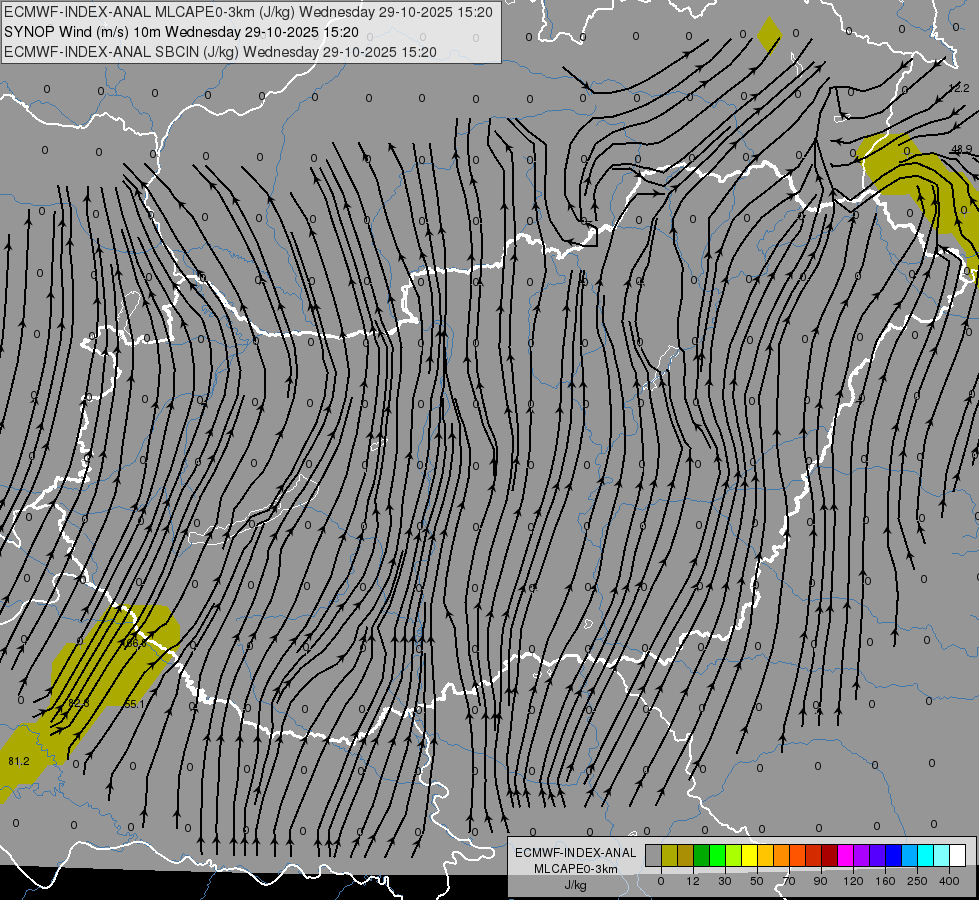Click the legend scale value 90
This screenshot has height=900, width=979.
(820, 881)
